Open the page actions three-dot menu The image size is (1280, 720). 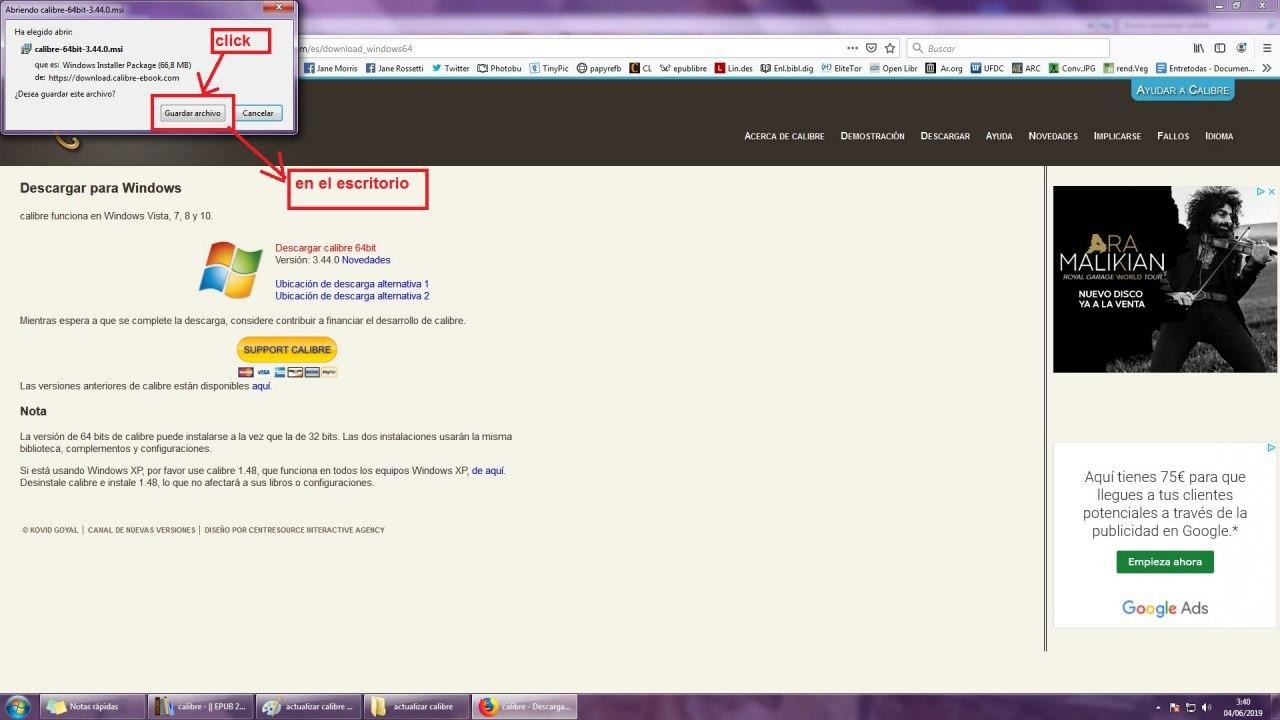[852, 48]
